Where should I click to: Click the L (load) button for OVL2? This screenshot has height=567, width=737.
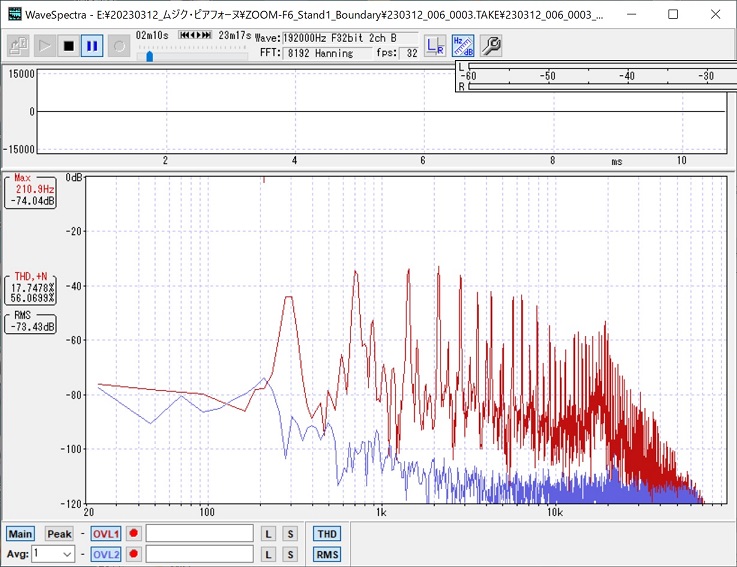[x=268, y=554]
